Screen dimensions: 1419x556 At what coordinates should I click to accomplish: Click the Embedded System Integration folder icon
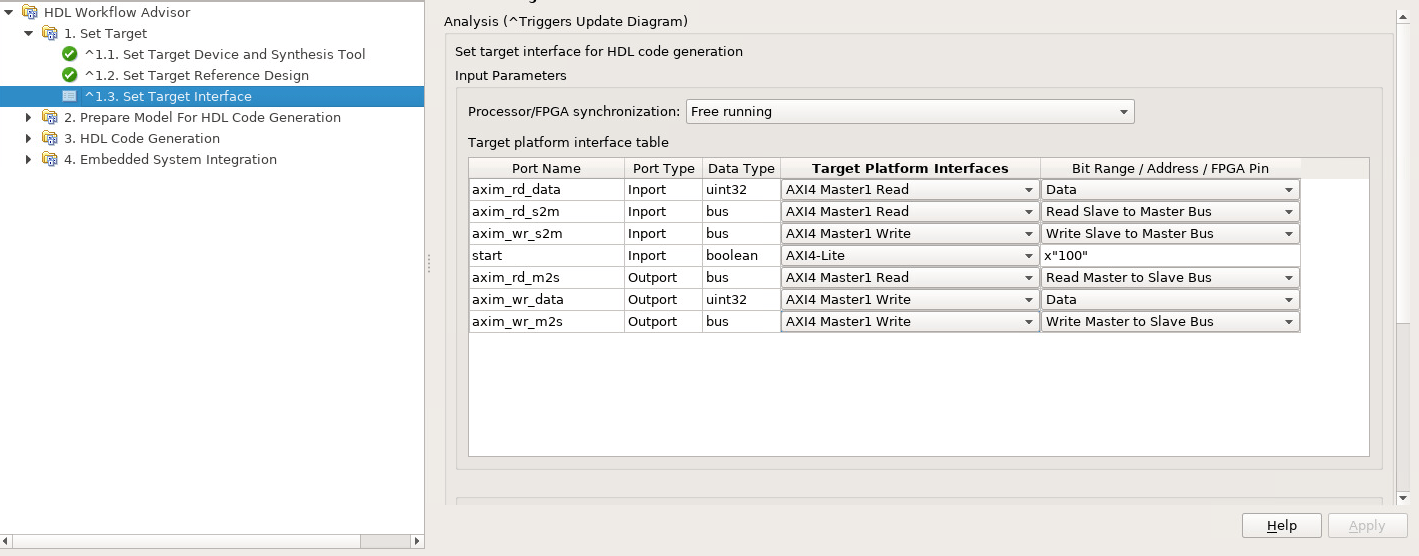[x=50, y=160]
